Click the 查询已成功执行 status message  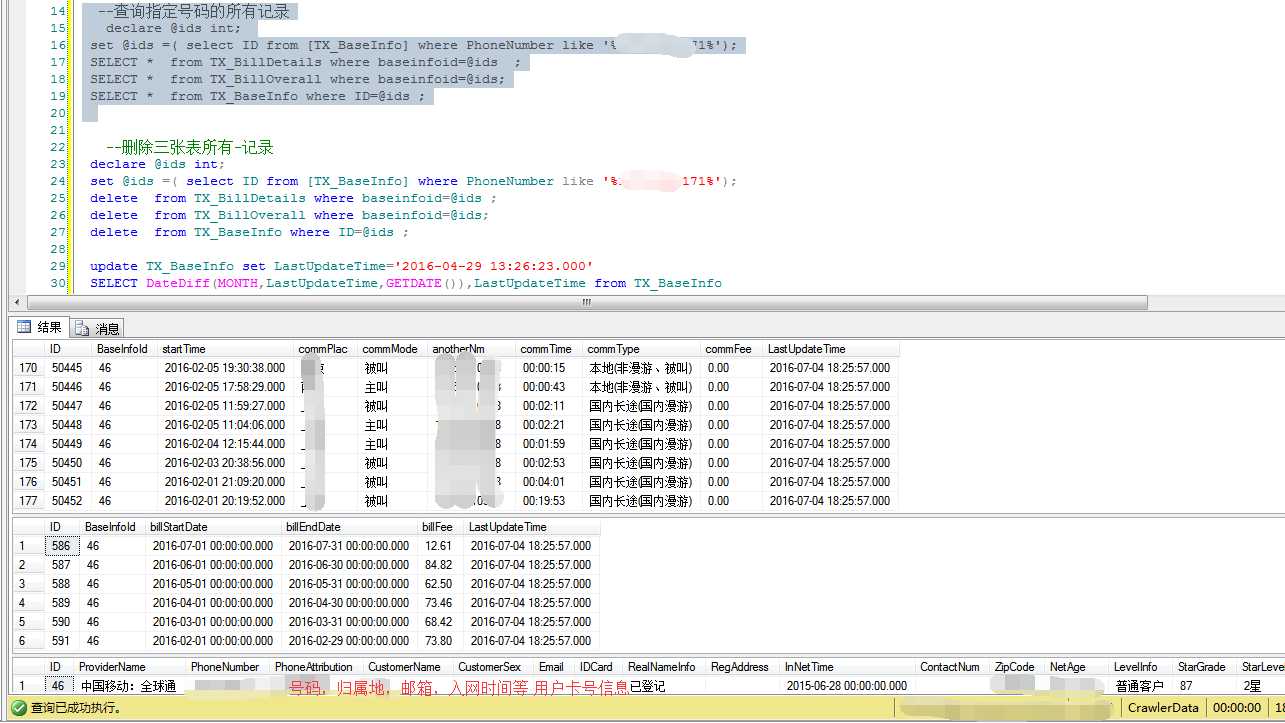[76, 708]
